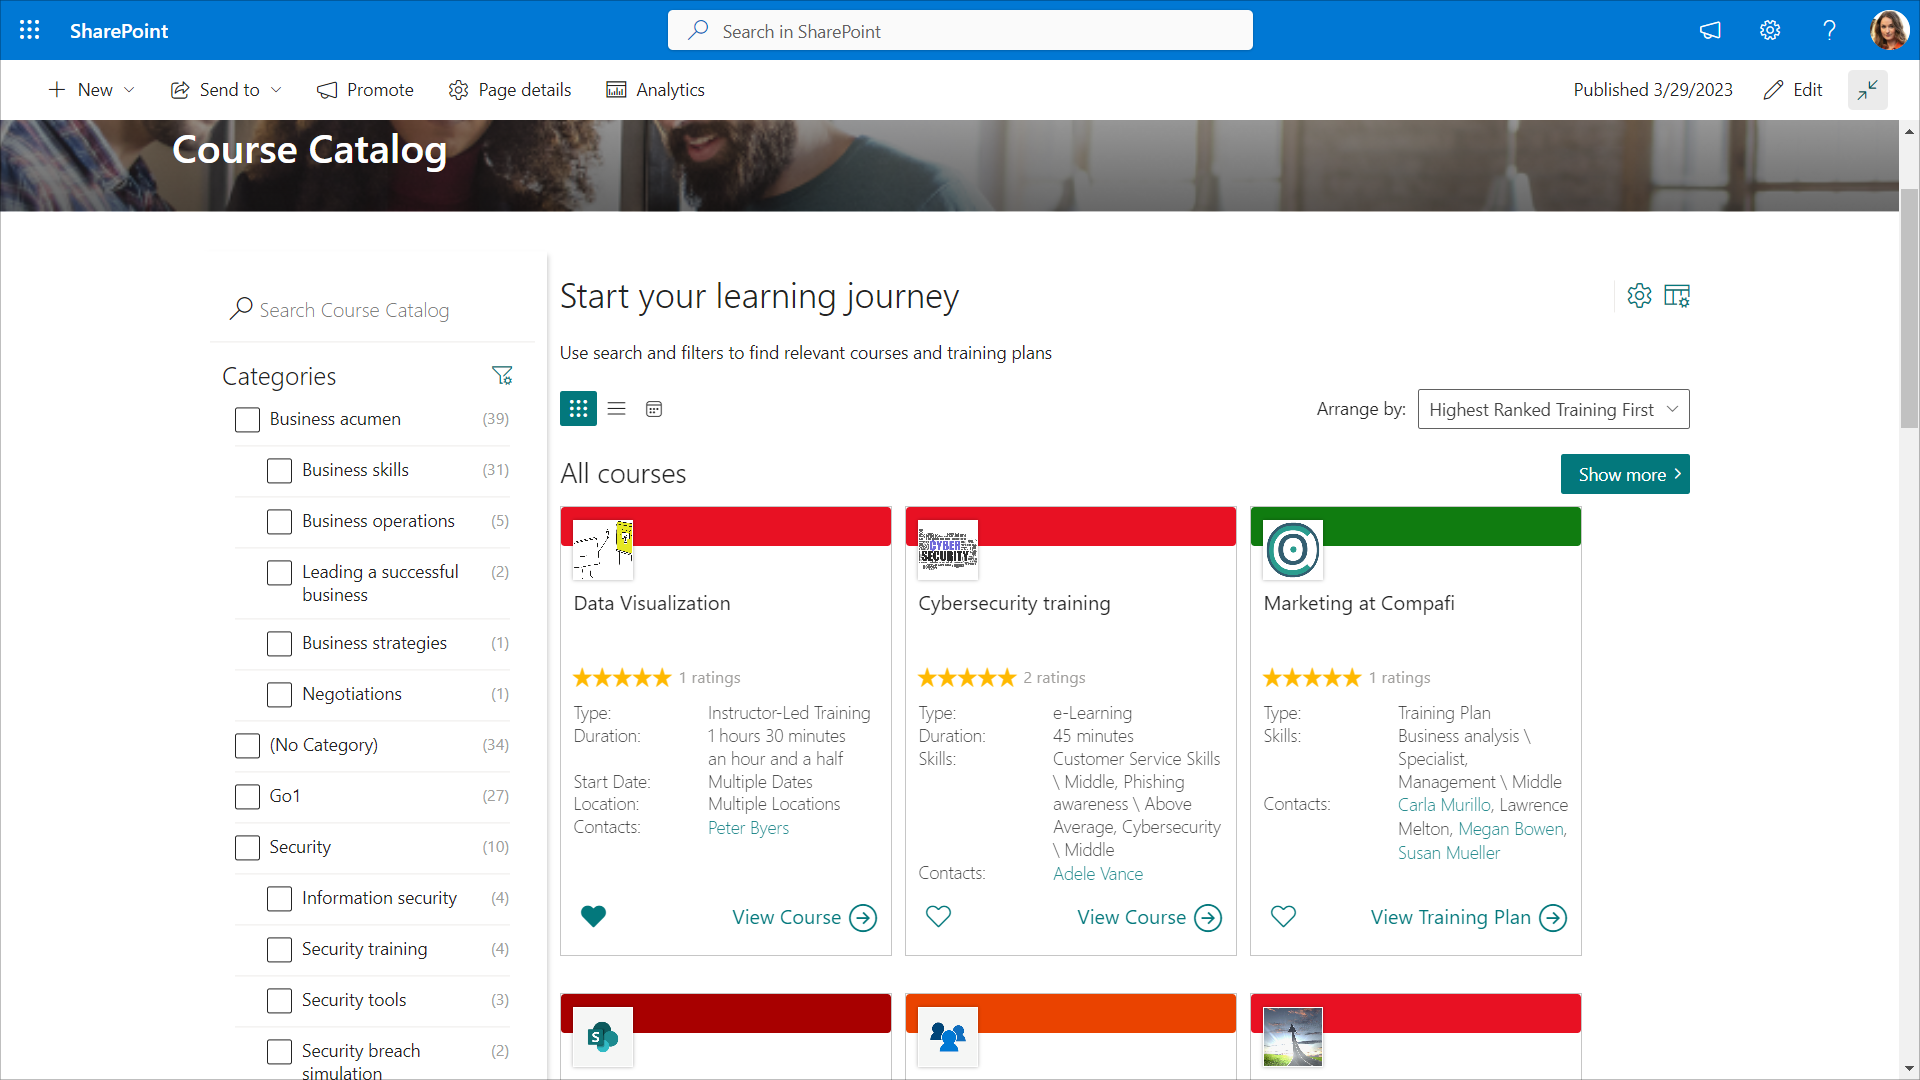Screen dimensions: 1920x1080
Task: Switch to list view layout icon
Action: (616, 409)
